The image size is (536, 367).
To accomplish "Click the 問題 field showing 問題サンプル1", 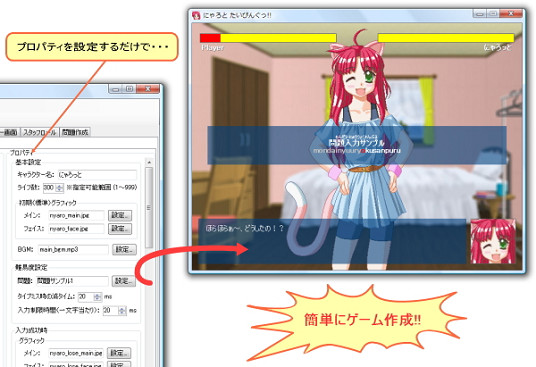I will coord(72,281).
